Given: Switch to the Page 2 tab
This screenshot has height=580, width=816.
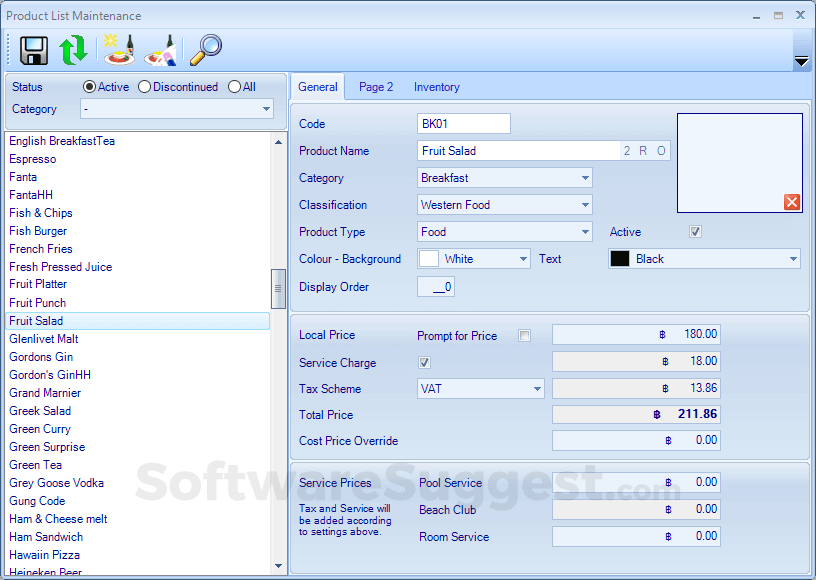Looking at the screenshot, I should (x=376, y=87).
